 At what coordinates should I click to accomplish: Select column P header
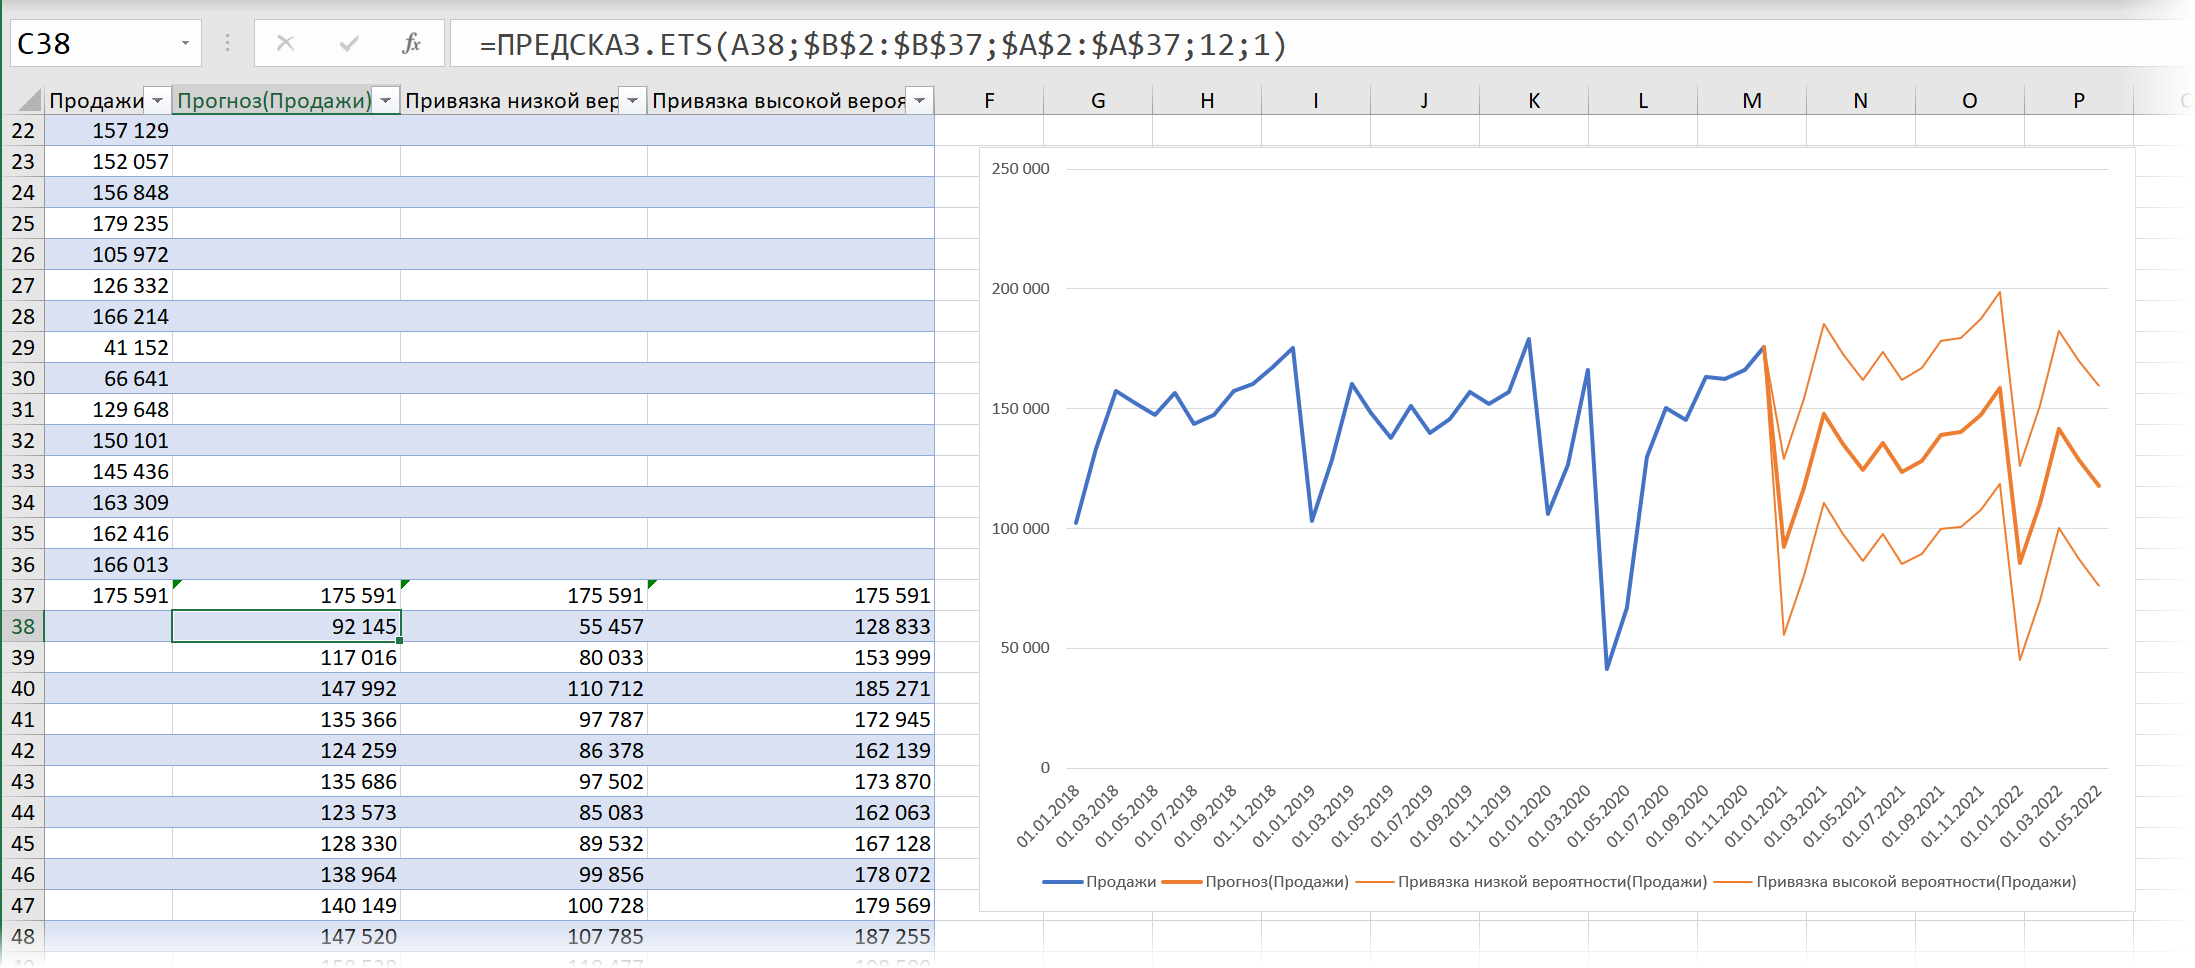(x=2079, y=100)
